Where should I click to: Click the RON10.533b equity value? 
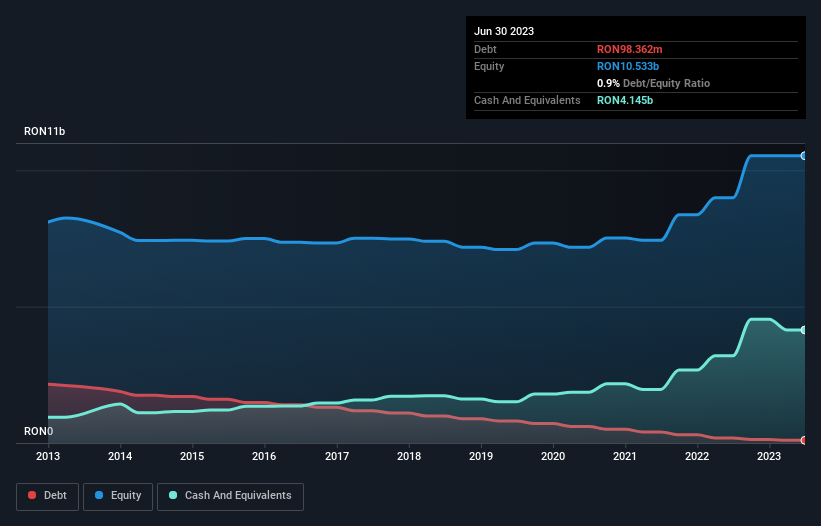628,66
